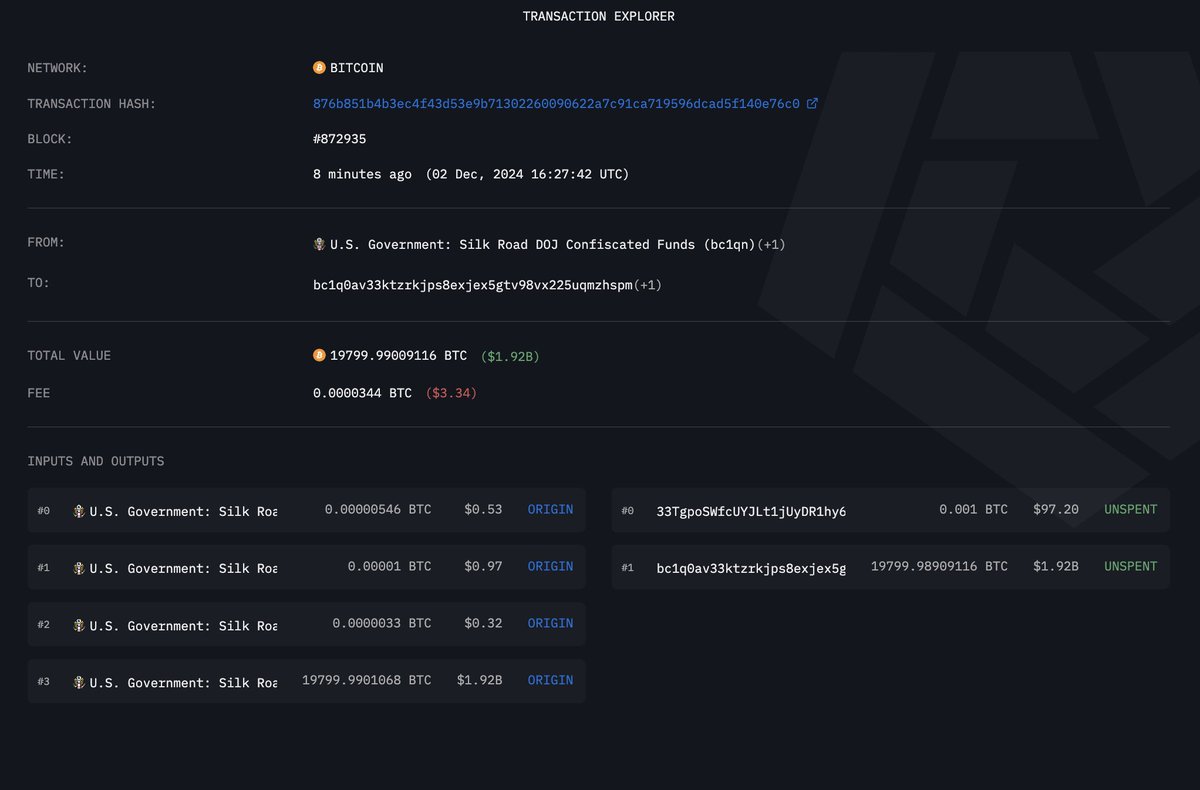Expand the (+1) in the TO row
1200x790 pixels.
pyautogui.click(x=648, y=285)
